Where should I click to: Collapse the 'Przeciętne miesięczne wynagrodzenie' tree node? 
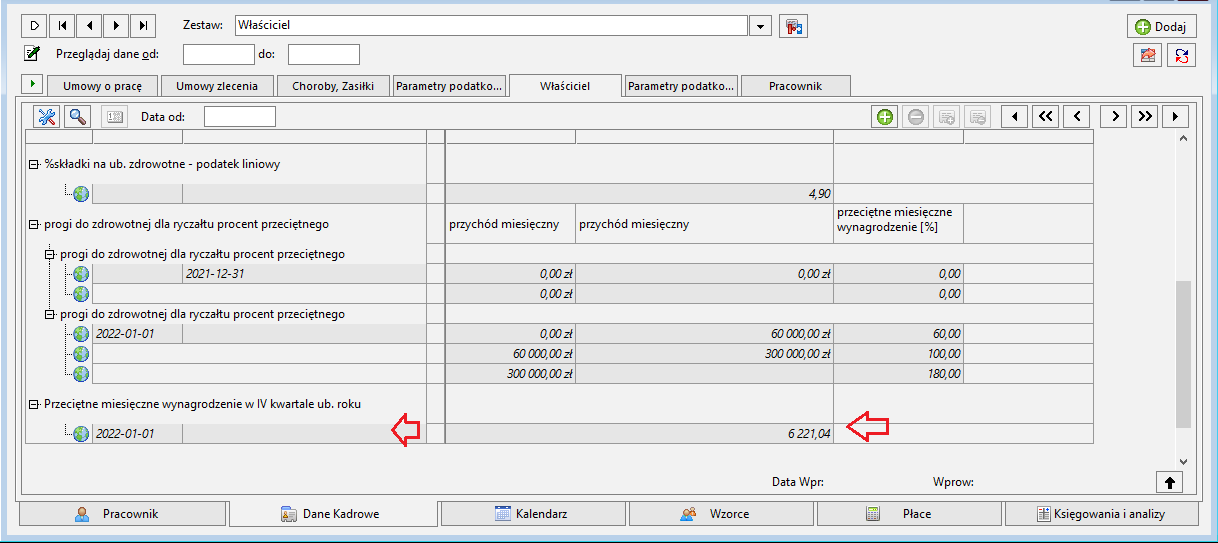[34, 405]
